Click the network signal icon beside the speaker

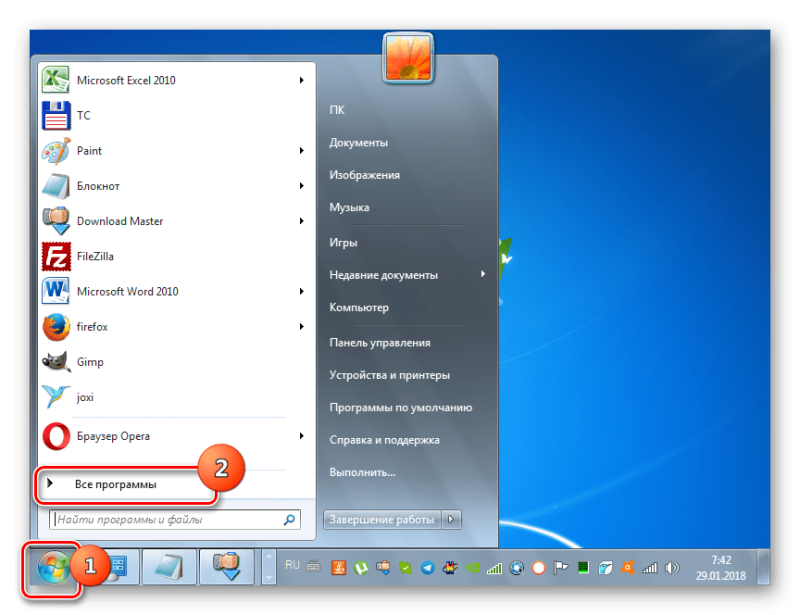click(649, 568)
